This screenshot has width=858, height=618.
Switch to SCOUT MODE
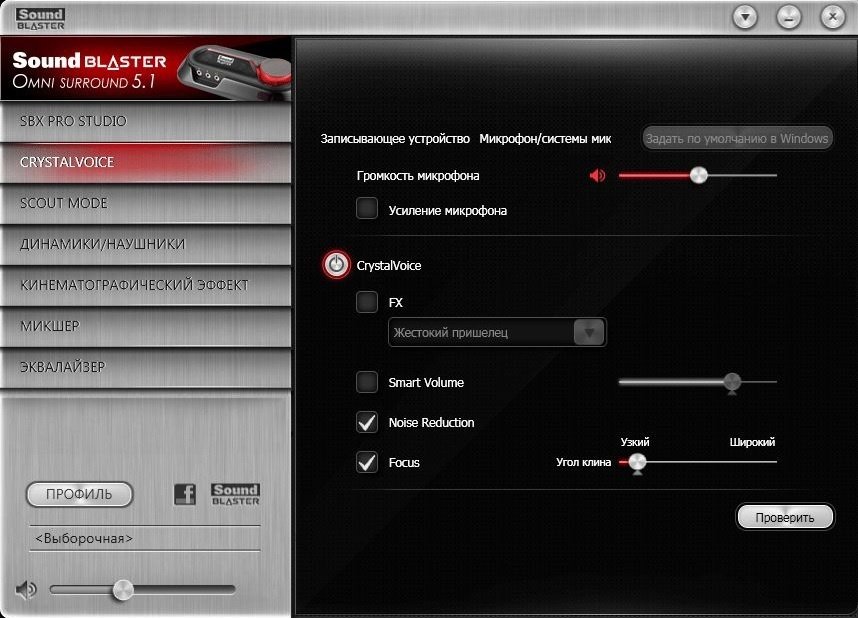click(x=146, y=204)
